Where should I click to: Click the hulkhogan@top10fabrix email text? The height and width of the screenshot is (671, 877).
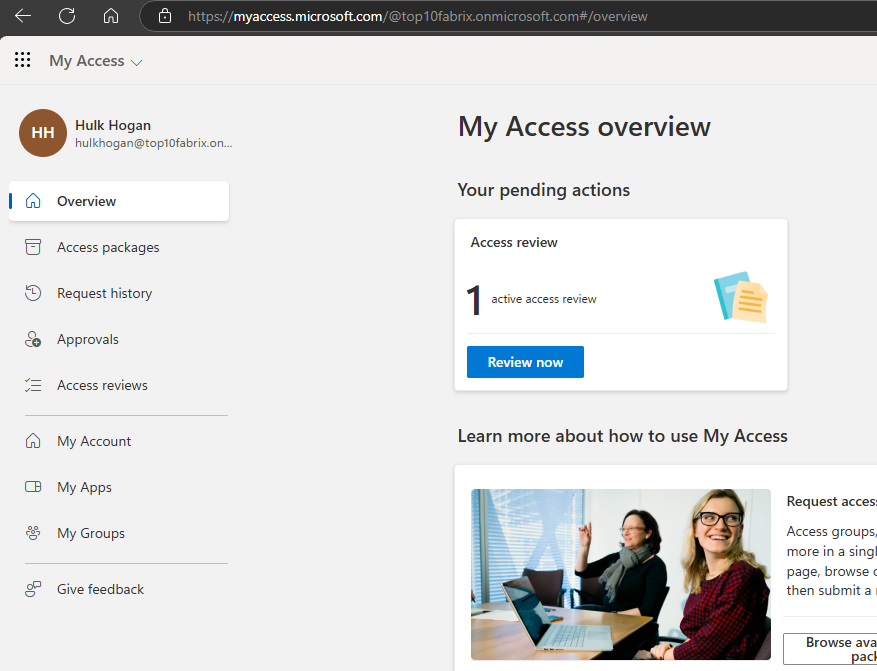click(154, 143)
